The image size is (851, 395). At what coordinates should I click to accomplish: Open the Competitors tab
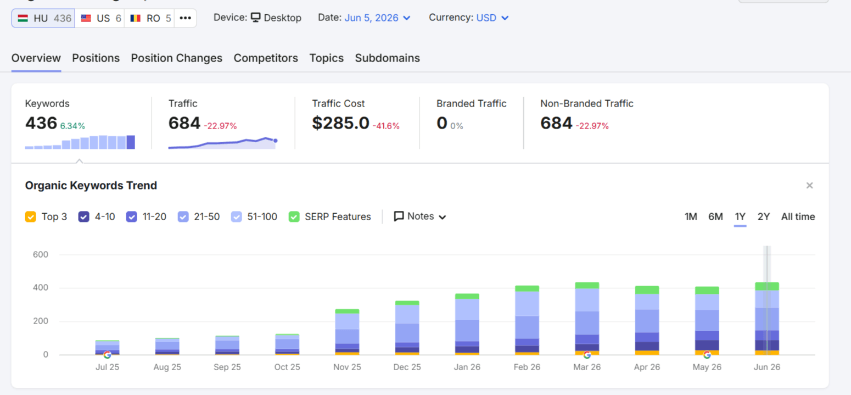pyautogui.click(x=265, y=58)
